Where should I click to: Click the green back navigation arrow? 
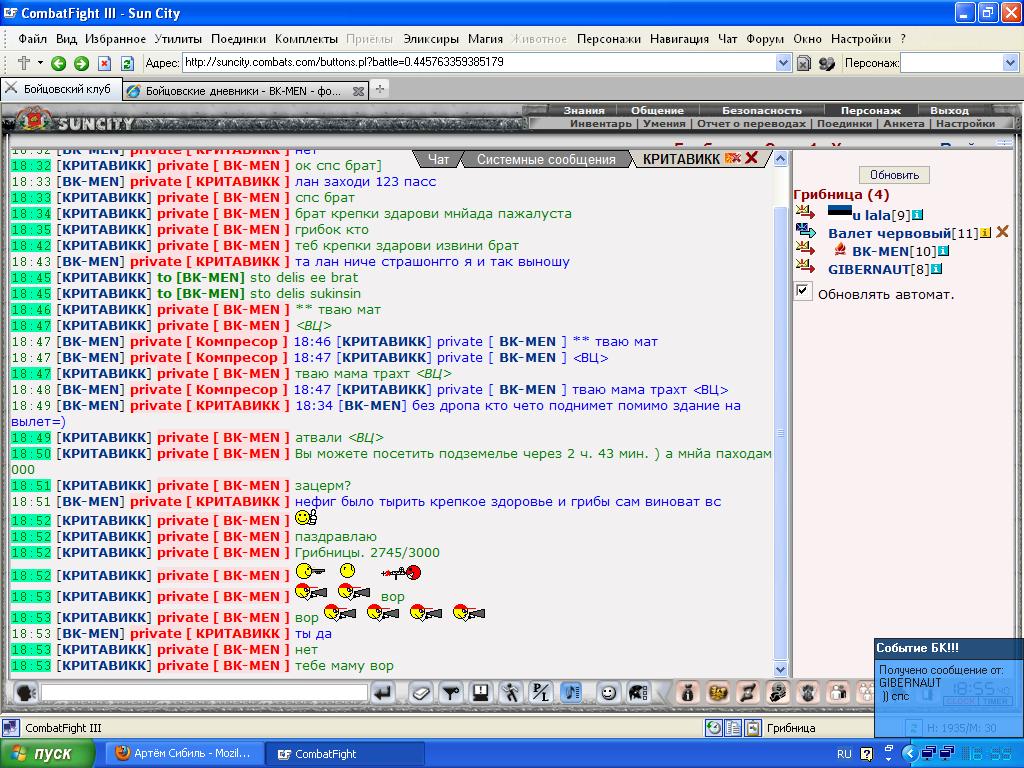[x=58, y=63]
